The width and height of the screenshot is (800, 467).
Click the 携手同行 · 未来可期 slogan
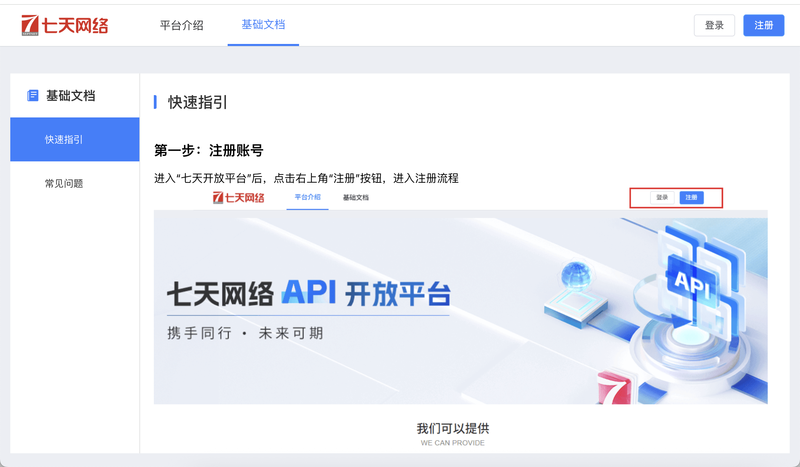(x=245, y=333)
